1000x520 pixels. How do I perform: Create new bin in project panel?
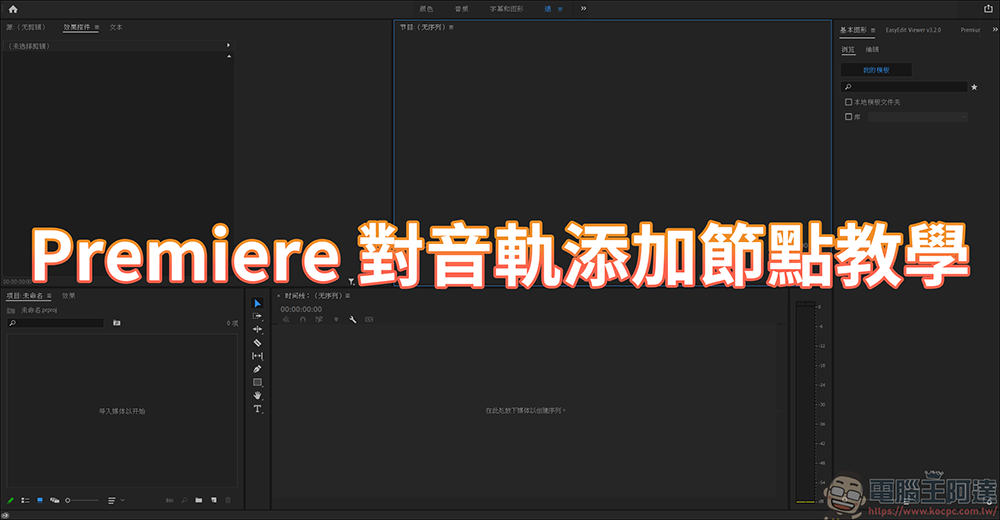coord(198,500)
